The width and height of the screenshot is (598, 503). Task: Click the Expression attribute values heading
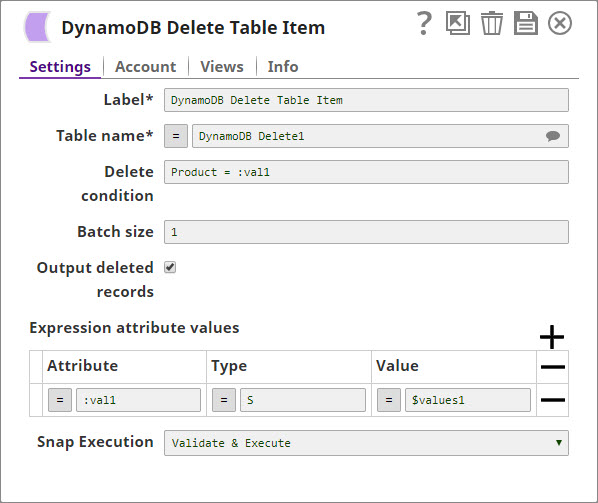(x=134, y=328)
